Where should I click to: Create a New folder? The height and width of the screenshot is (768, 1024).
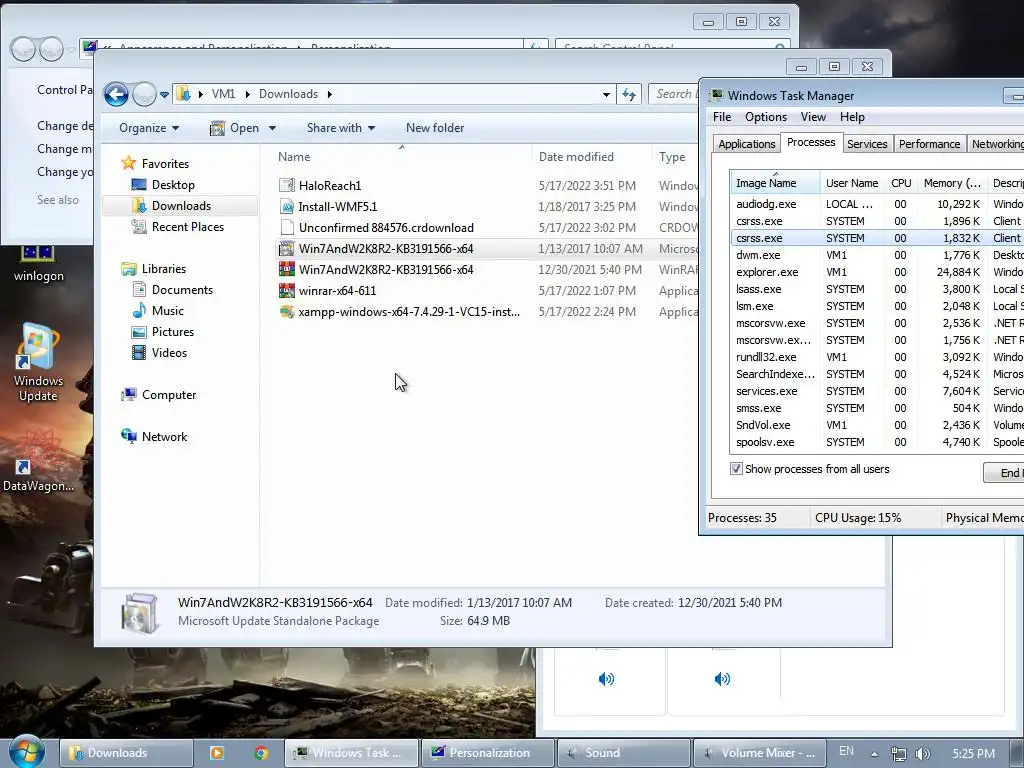point(435,128)
